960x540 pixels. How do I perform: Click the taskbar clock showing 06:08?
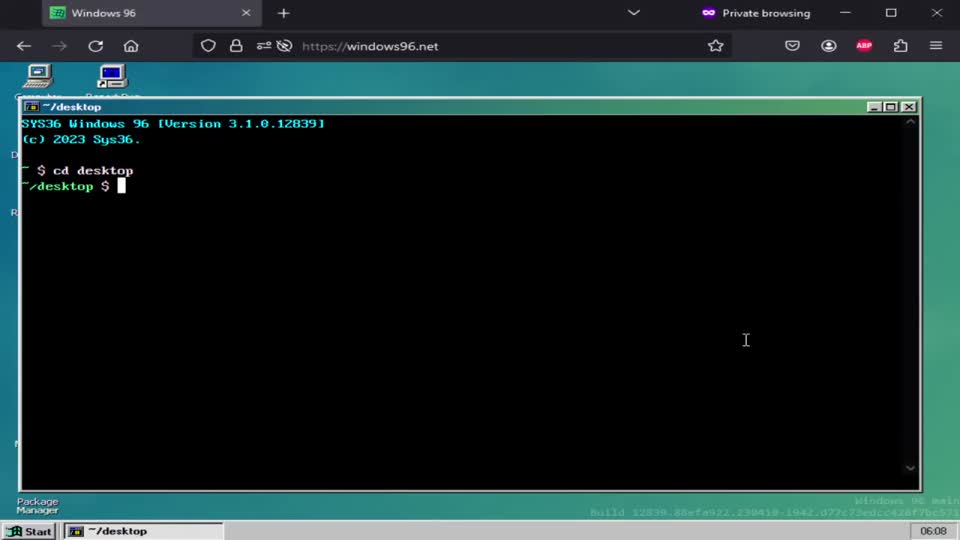click(933, 531)
